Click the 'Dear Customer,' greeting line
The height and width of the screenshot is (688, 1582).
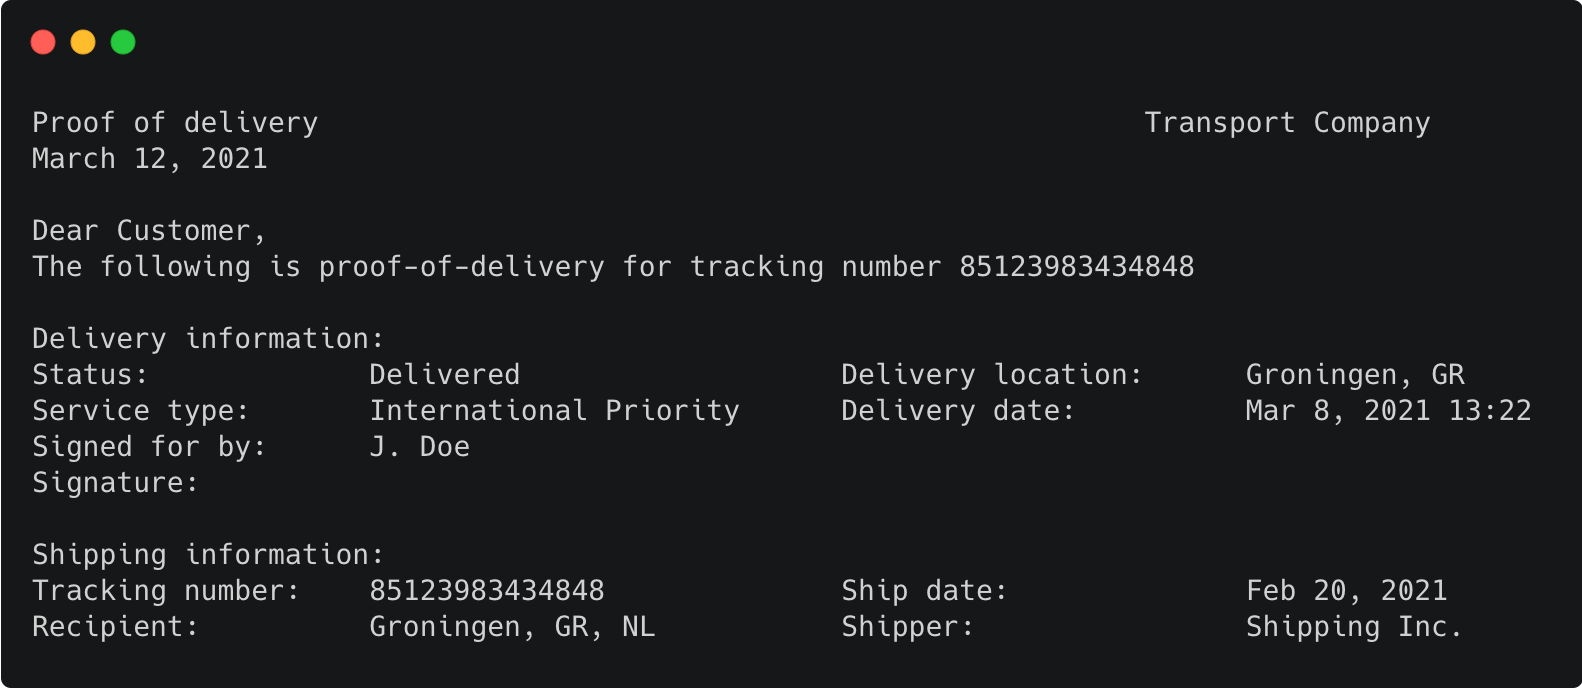point(149,231)
